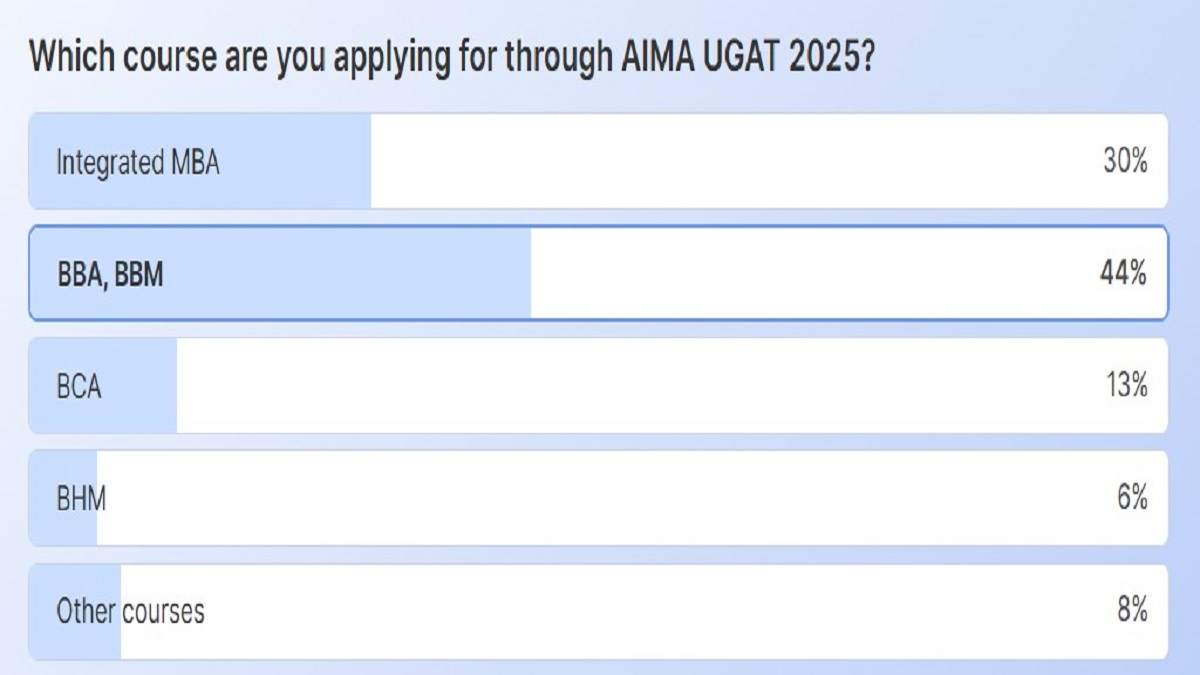Click the 30% result for Integrated MBA
1200x675 pixels.
tap(1124, 162)
